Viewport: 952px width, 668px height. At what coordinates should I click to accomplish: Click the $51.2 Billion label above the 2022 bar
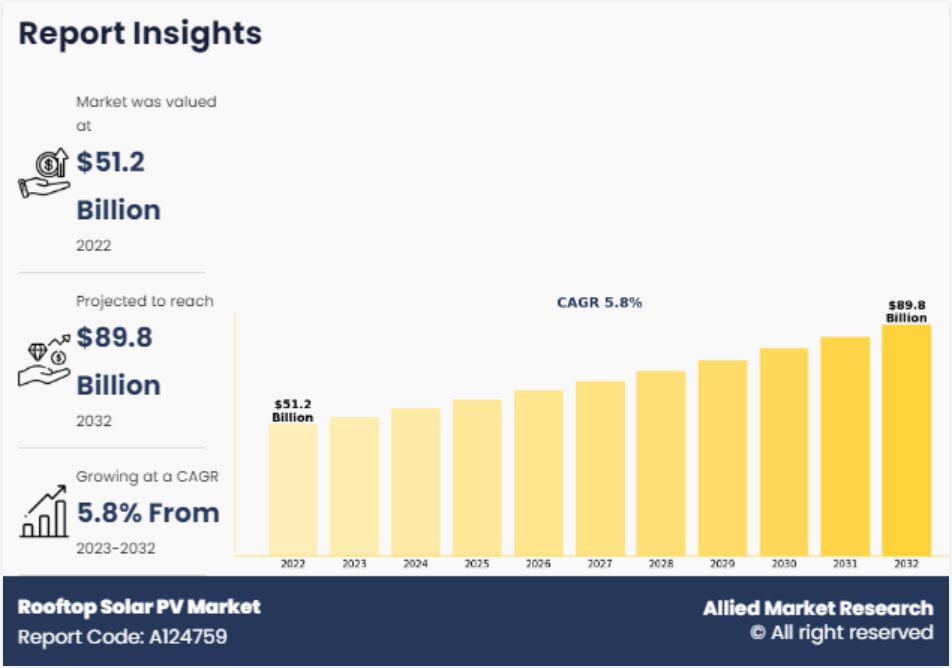pyautogui.click(x=293, y=411)
